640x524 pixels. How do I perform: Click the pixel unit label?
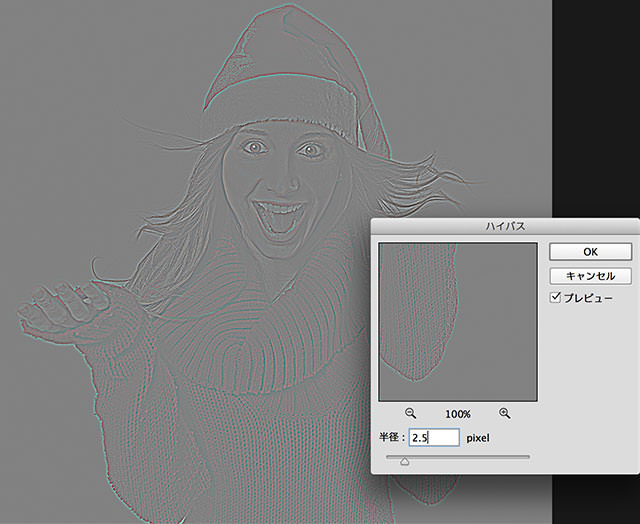click(482, 438)
